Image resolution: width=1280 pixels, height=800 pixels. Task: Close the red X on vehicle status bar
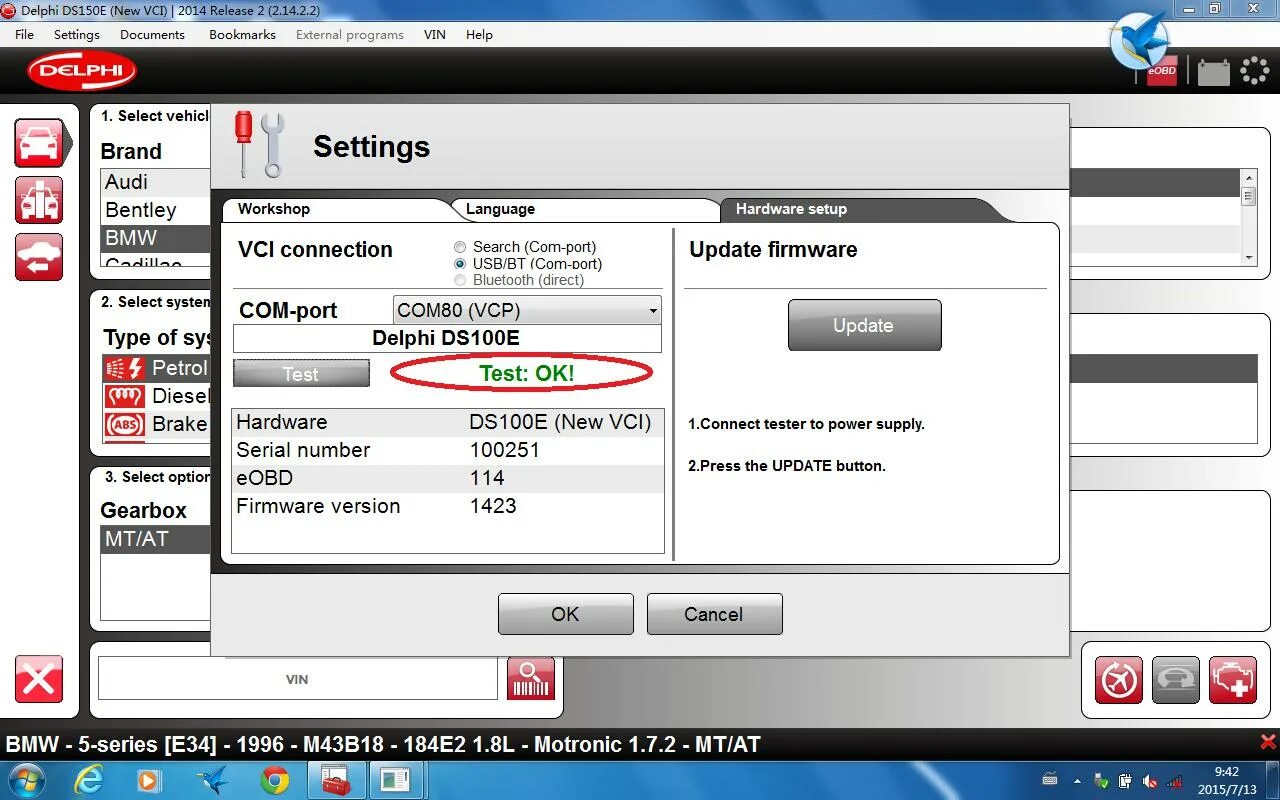pyautogui.click(x=1268, y=742)
